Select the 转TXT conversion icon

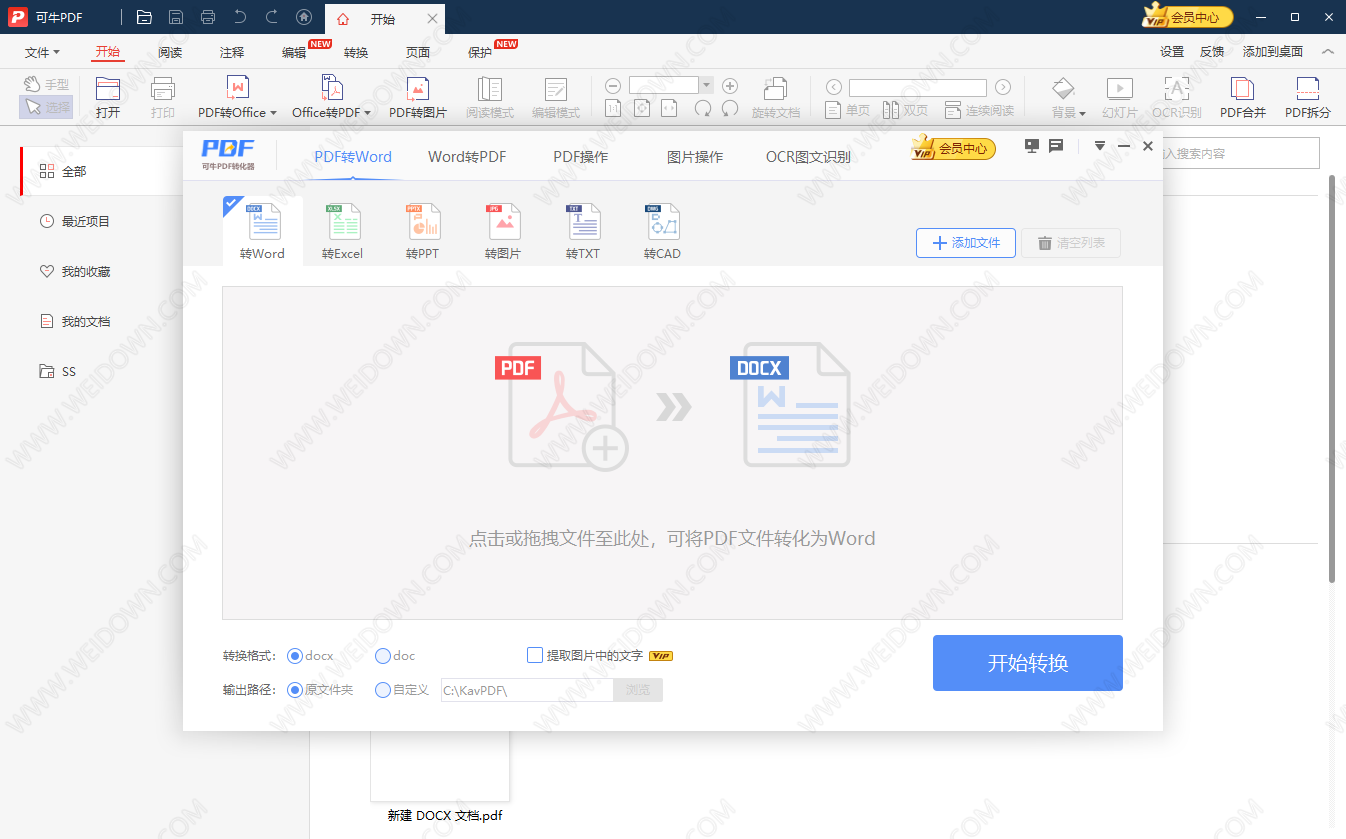click(x=583, y=231)
